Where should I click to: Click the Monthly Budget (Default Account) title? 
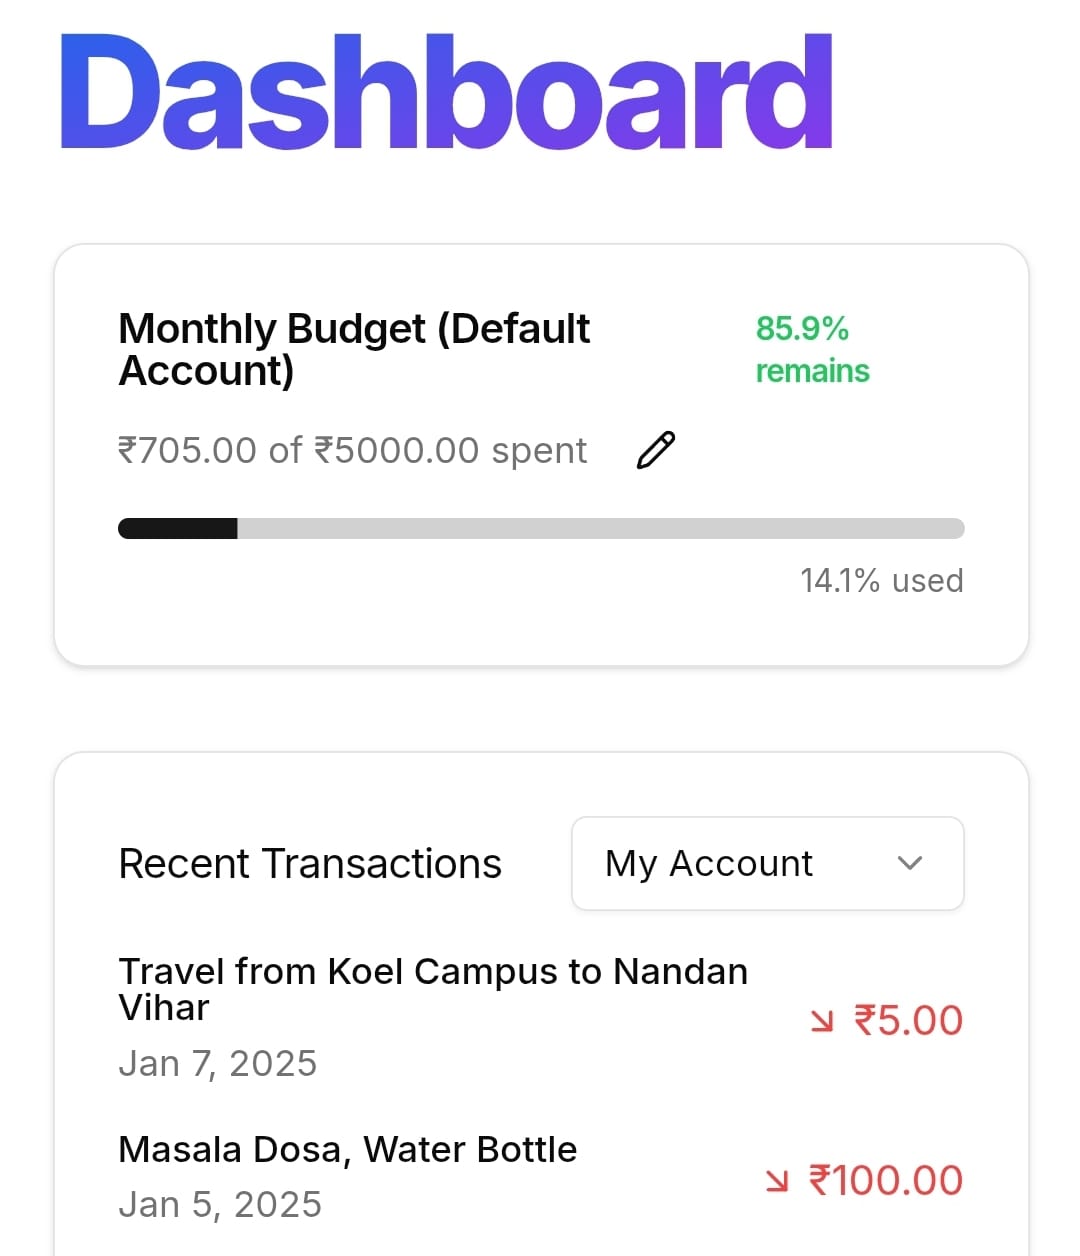(354, 349)
